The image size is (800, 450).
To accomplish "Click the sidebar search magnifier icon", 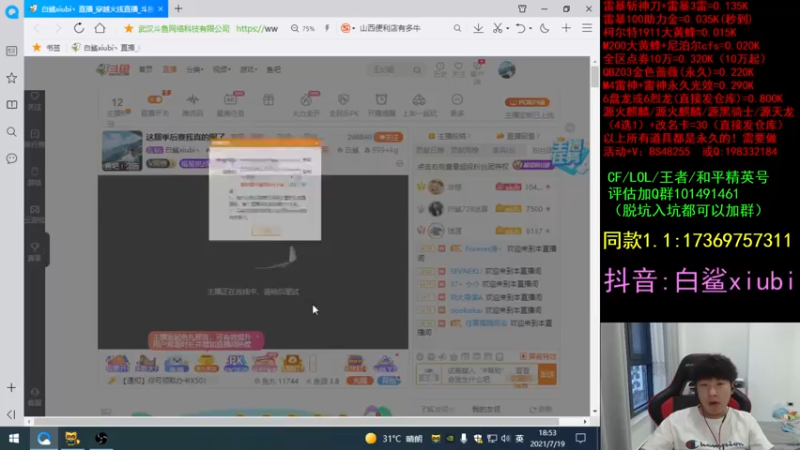I will click(x=11, y=132).
